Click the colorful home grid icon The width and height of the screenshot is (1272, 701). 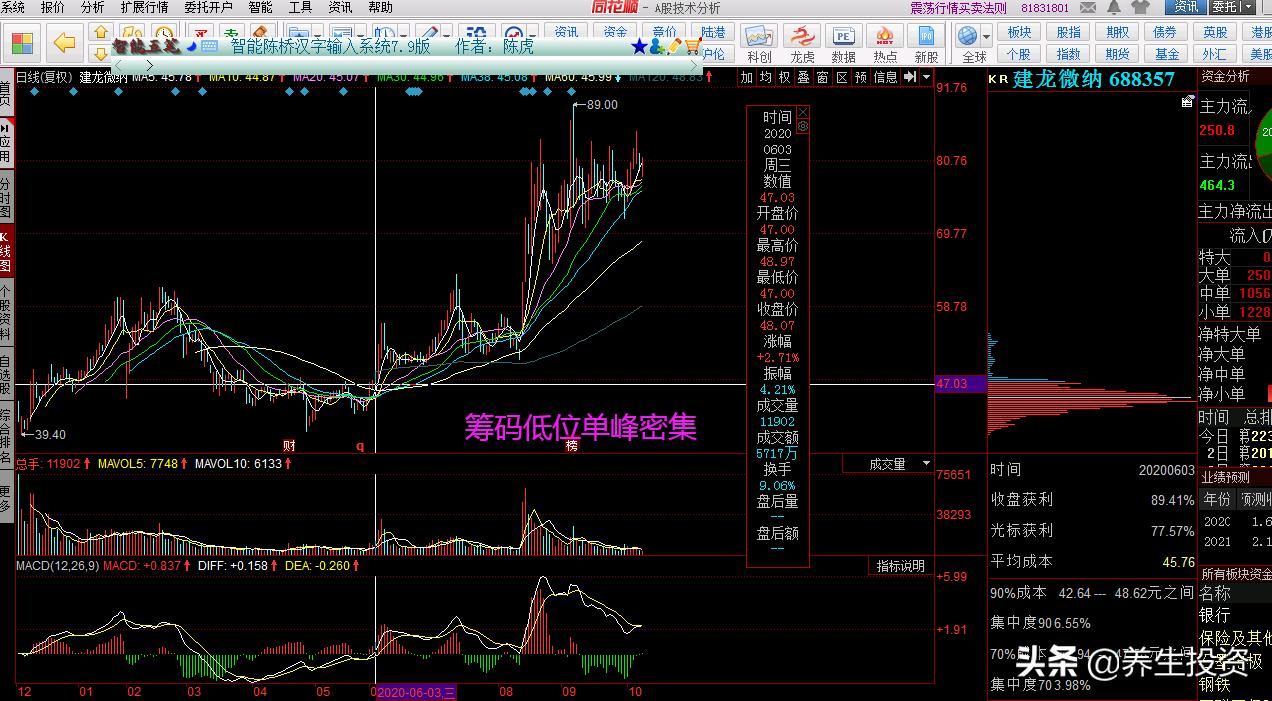(x=22, y=45)
